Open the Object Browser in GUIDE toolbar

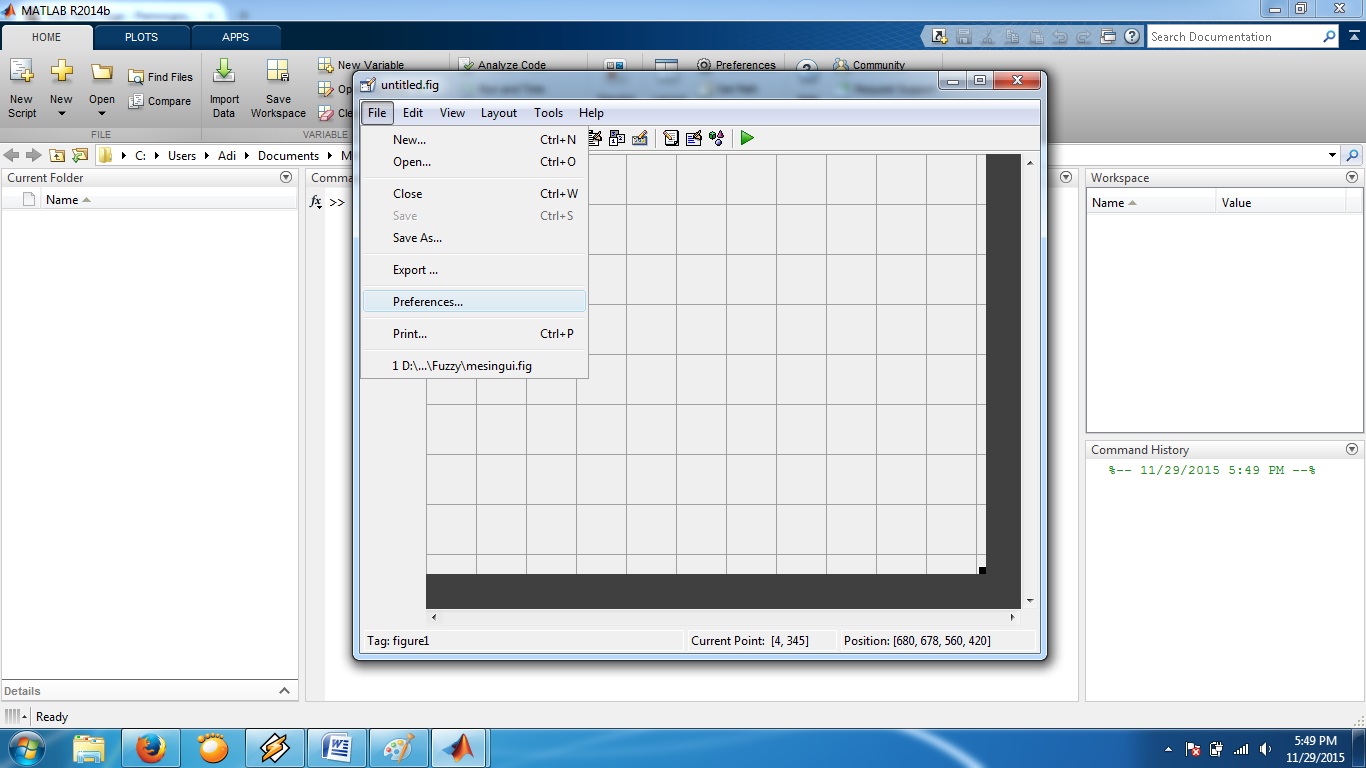coord(717,138)
